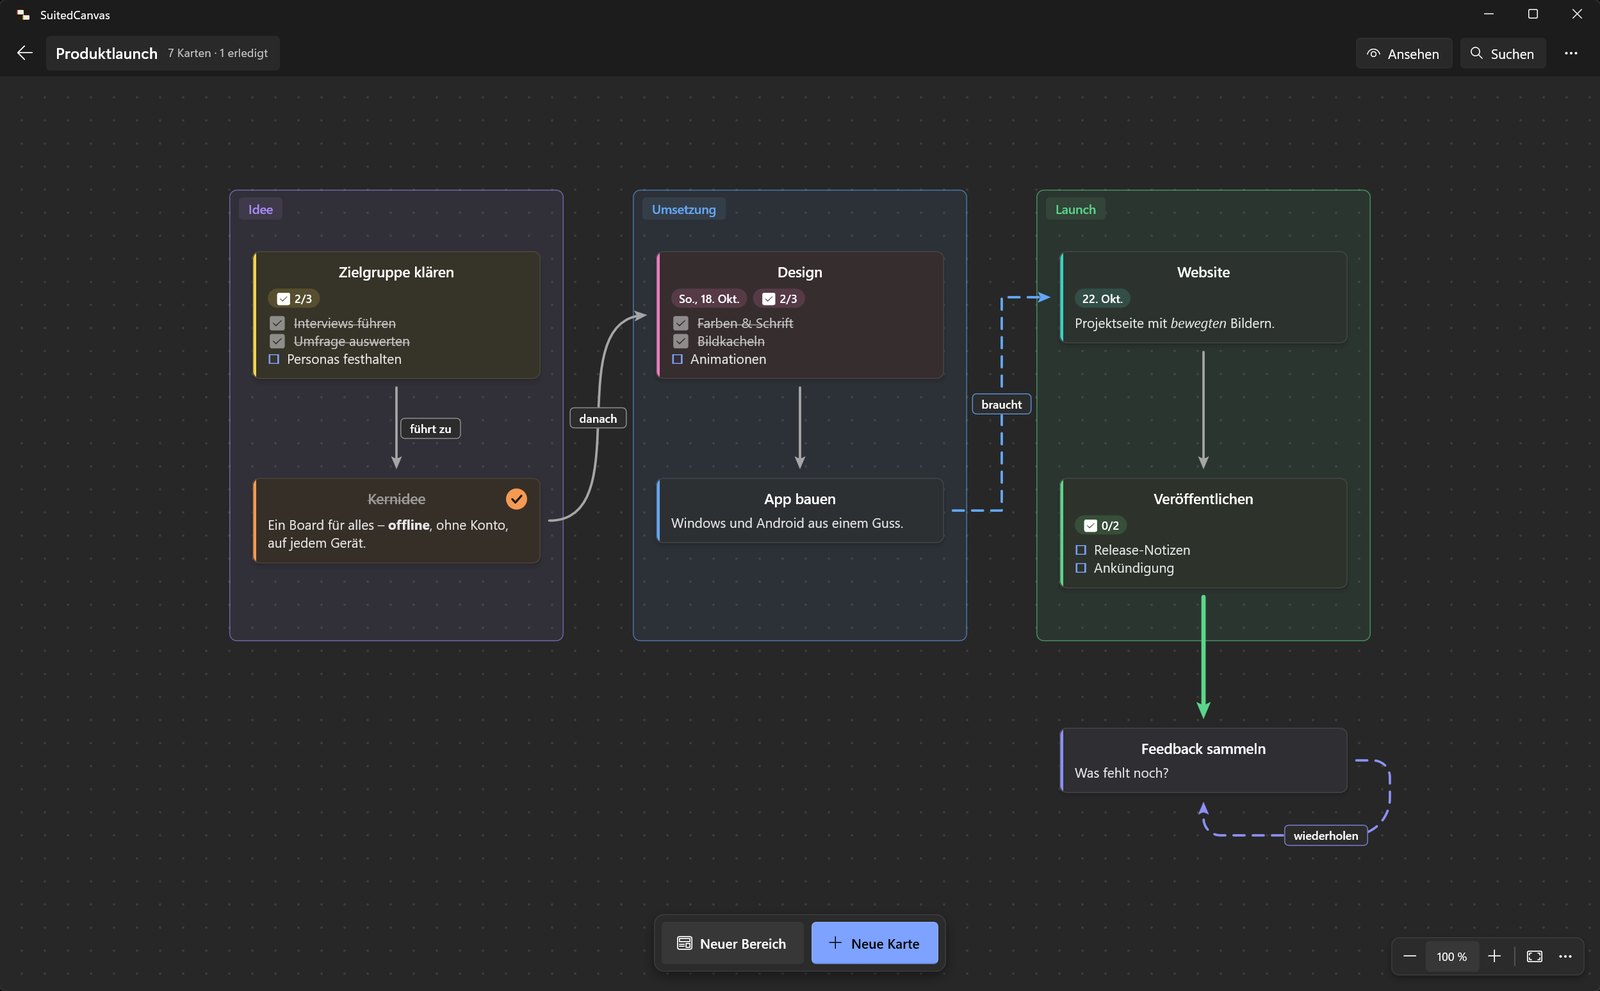Fit canvas to screen icon
The image size is (1600, 991).
(x=1534, y=956)
